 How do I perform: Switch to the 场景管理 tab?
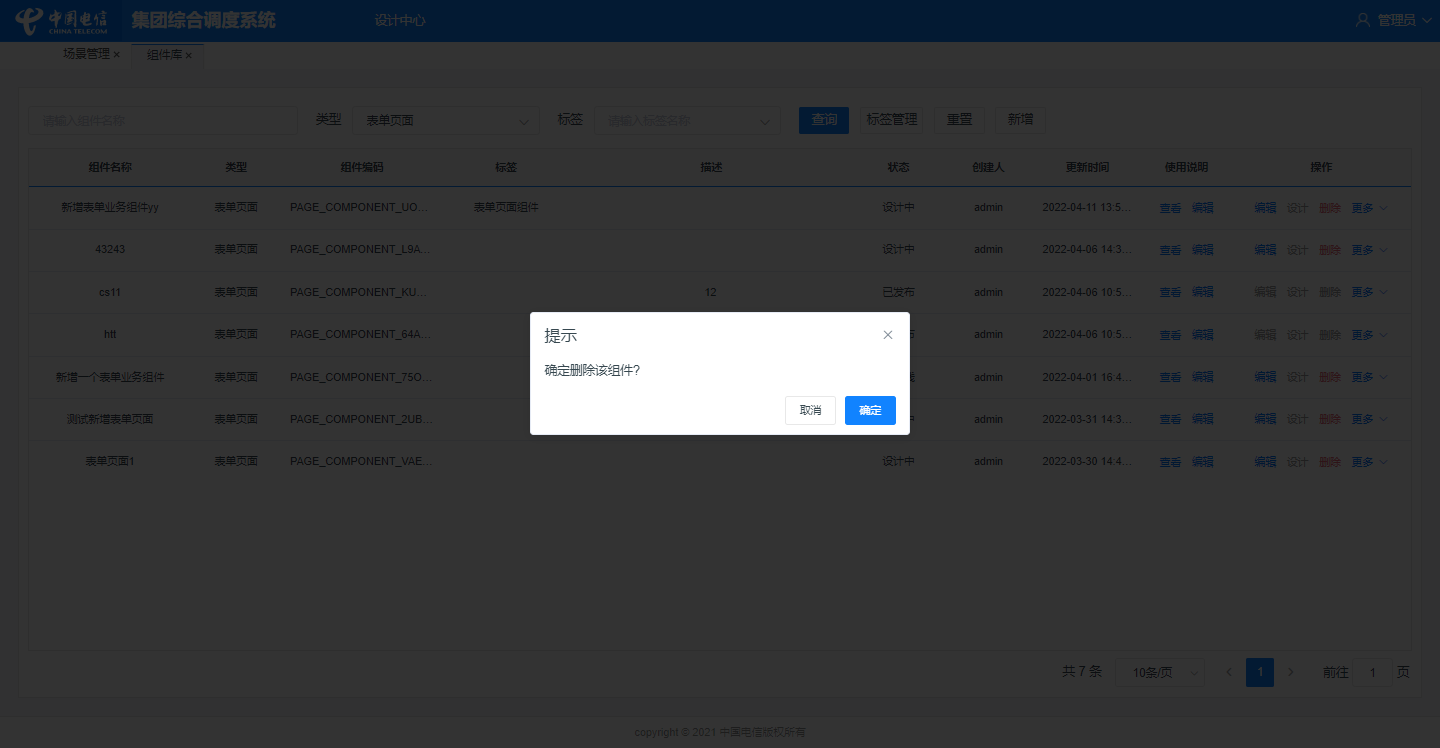tap(86, 54)
